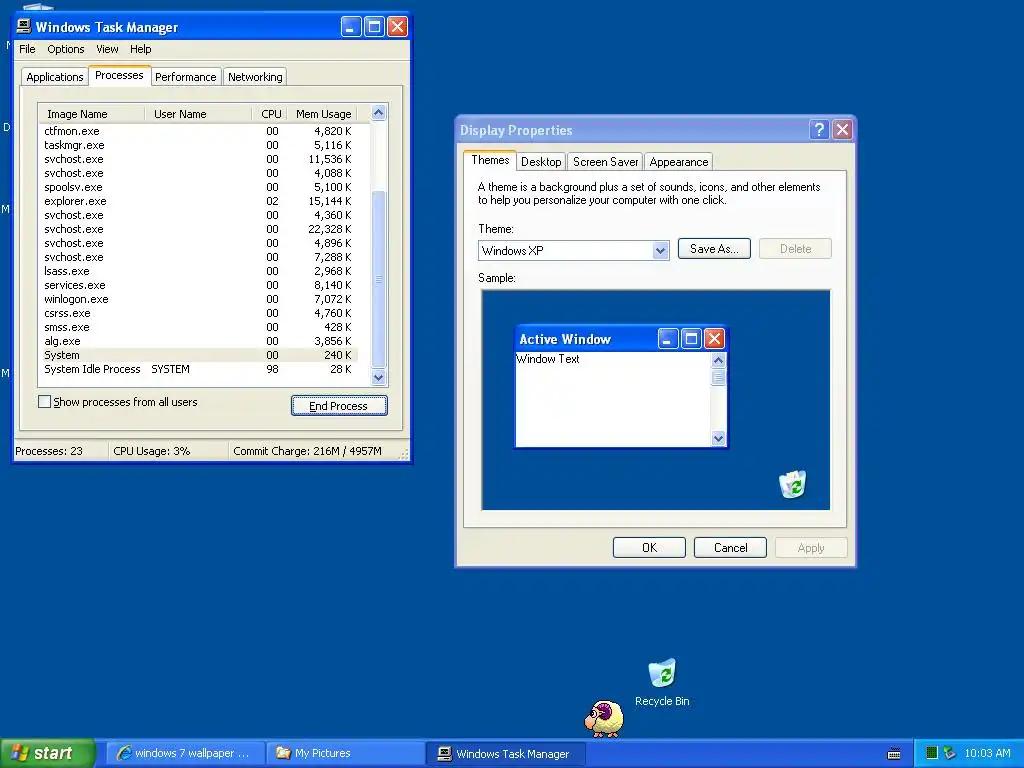Screen dimensions: 1024x768
Task: Select the winlogon.exe process
Action: [x=198, y=299]
